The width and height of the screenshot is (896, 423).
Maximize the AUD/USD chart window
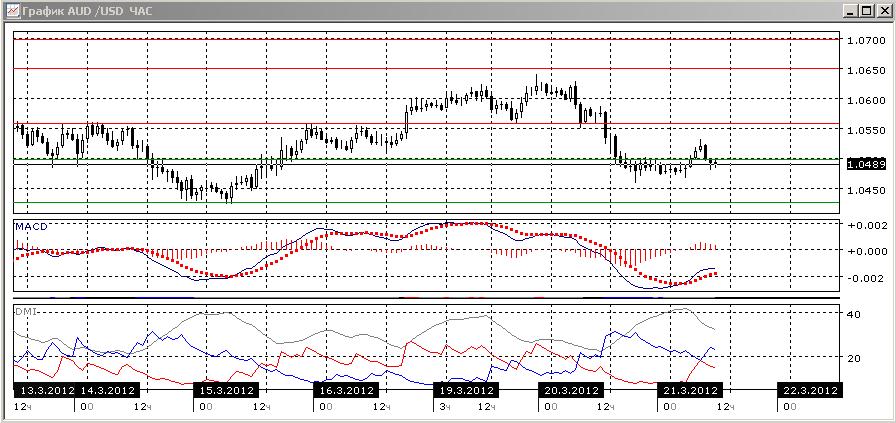[x=866, y=11]
